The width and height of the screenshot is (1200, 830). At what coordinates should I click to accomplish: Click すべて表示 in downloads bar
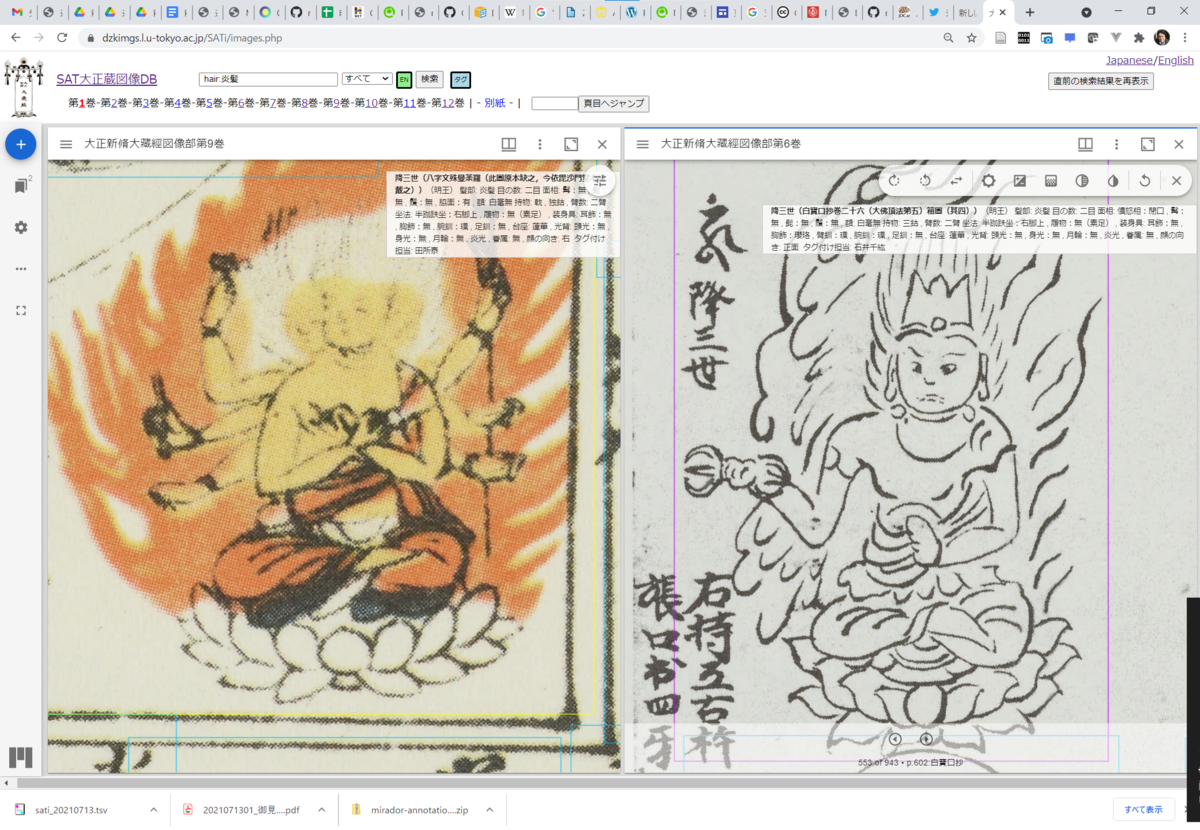[1143, 809]
